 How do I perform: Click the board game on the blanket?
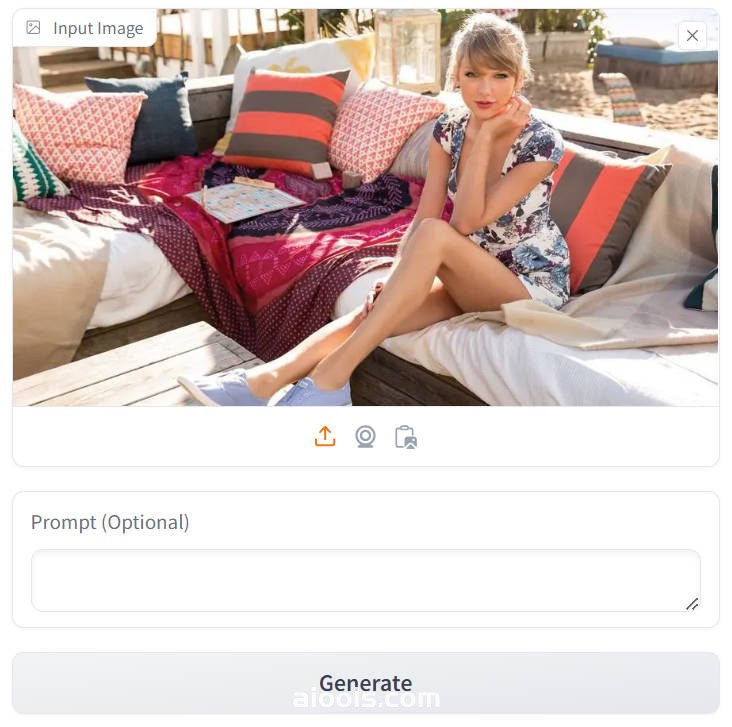click(x=245, y=200)
